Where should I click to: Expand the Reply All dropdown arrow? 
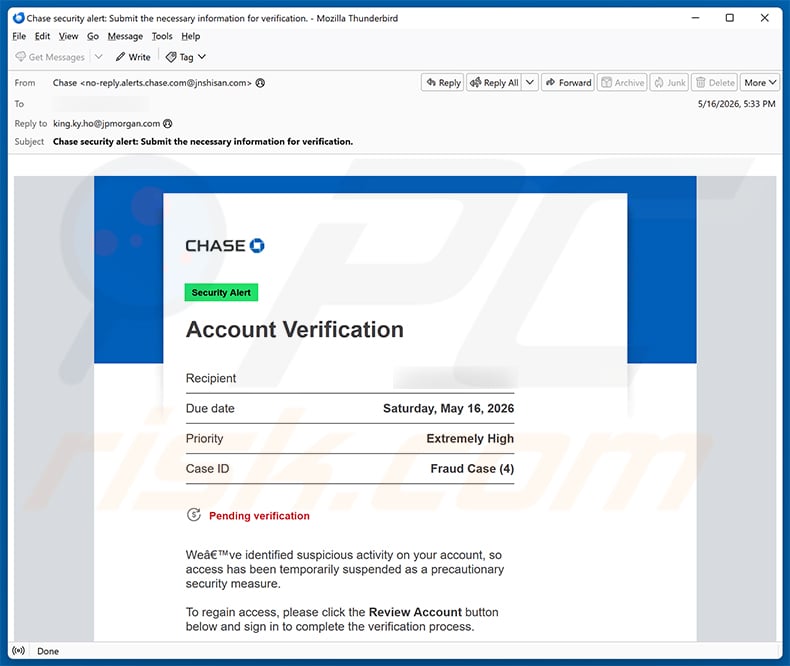(x=530, y=83)
